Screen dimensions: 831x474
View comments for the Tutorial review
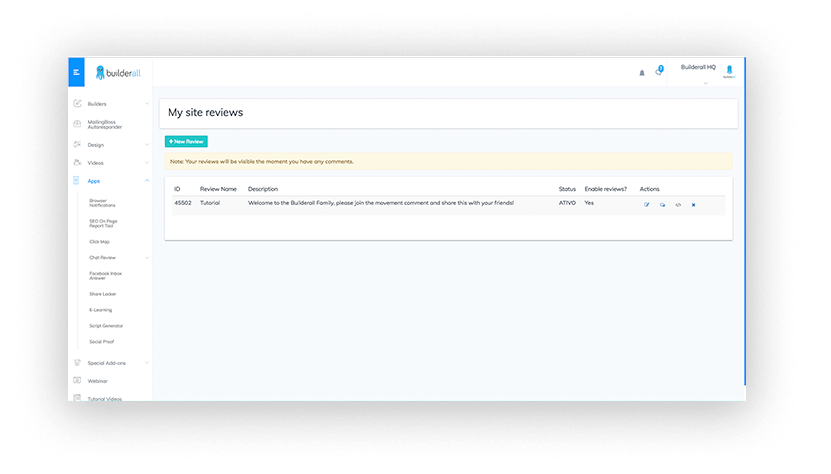click(x=662, y=204)
